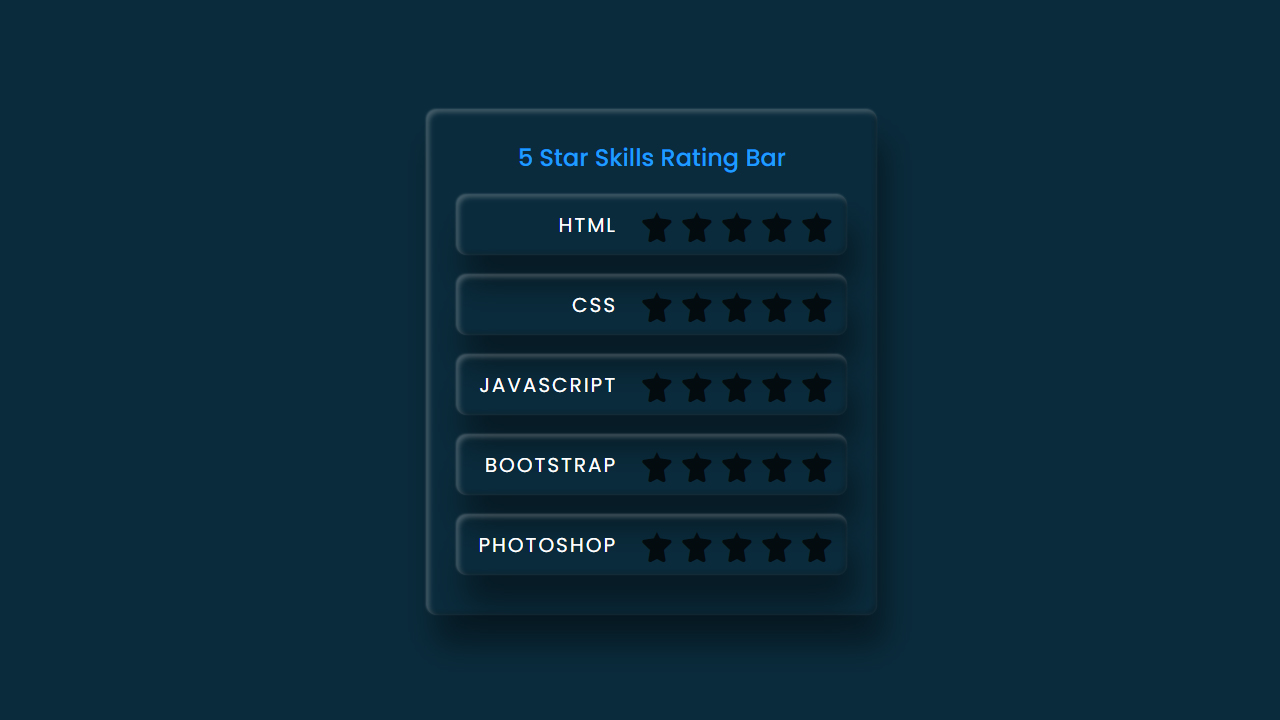1280x720 pixels.
Task: Rate HTML four stars
Action: pyautogui.click(x=777, y=227)
